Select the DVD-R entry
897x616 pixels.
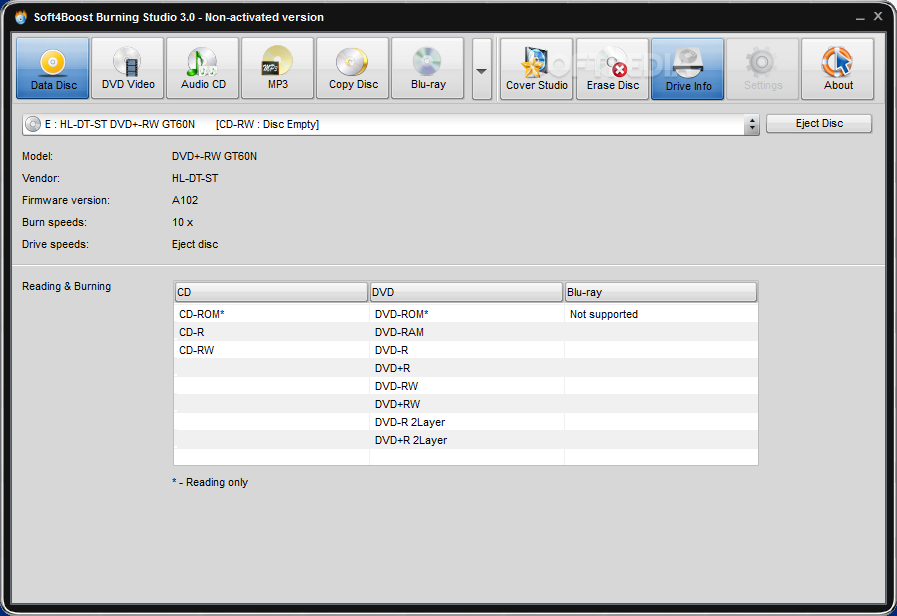(391, 350)
